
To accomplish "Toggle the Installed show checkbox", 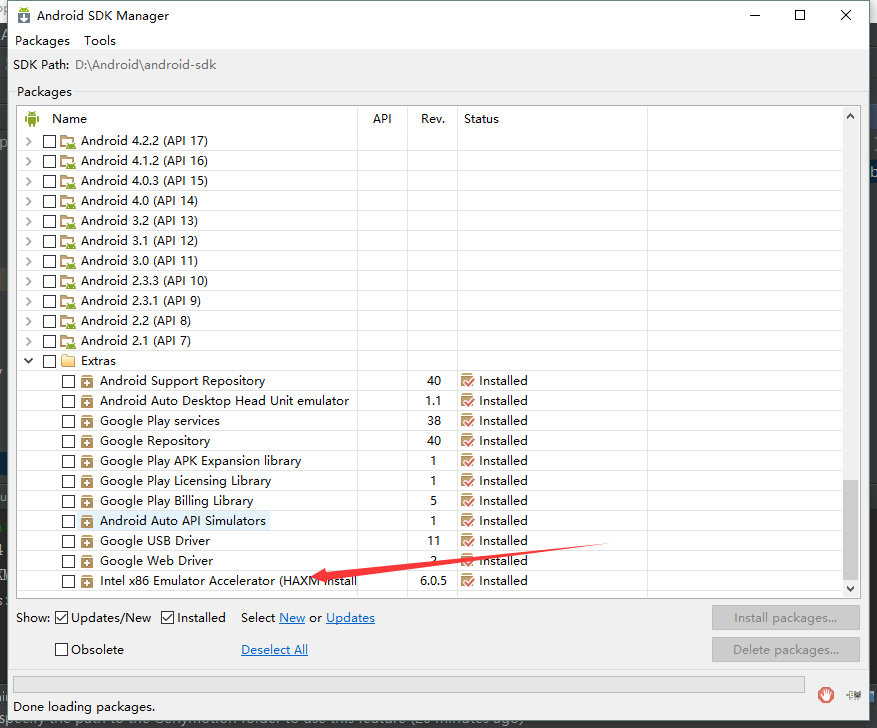I will coord(167,618).
